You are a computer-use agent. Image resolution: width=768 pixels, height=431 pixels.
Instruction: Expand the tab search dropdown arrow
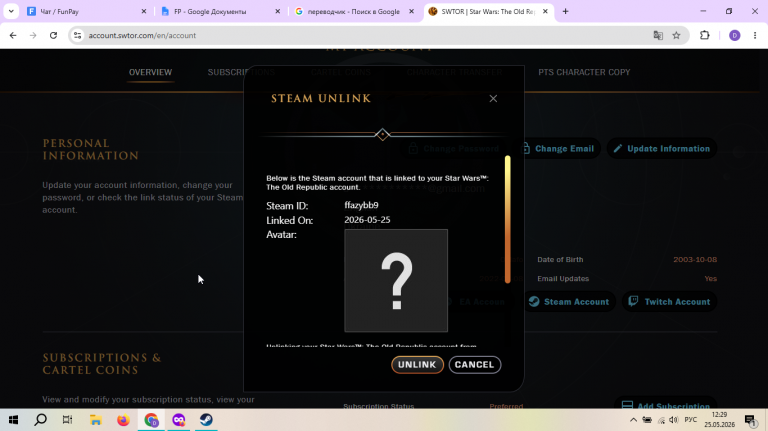coord(11,11)
